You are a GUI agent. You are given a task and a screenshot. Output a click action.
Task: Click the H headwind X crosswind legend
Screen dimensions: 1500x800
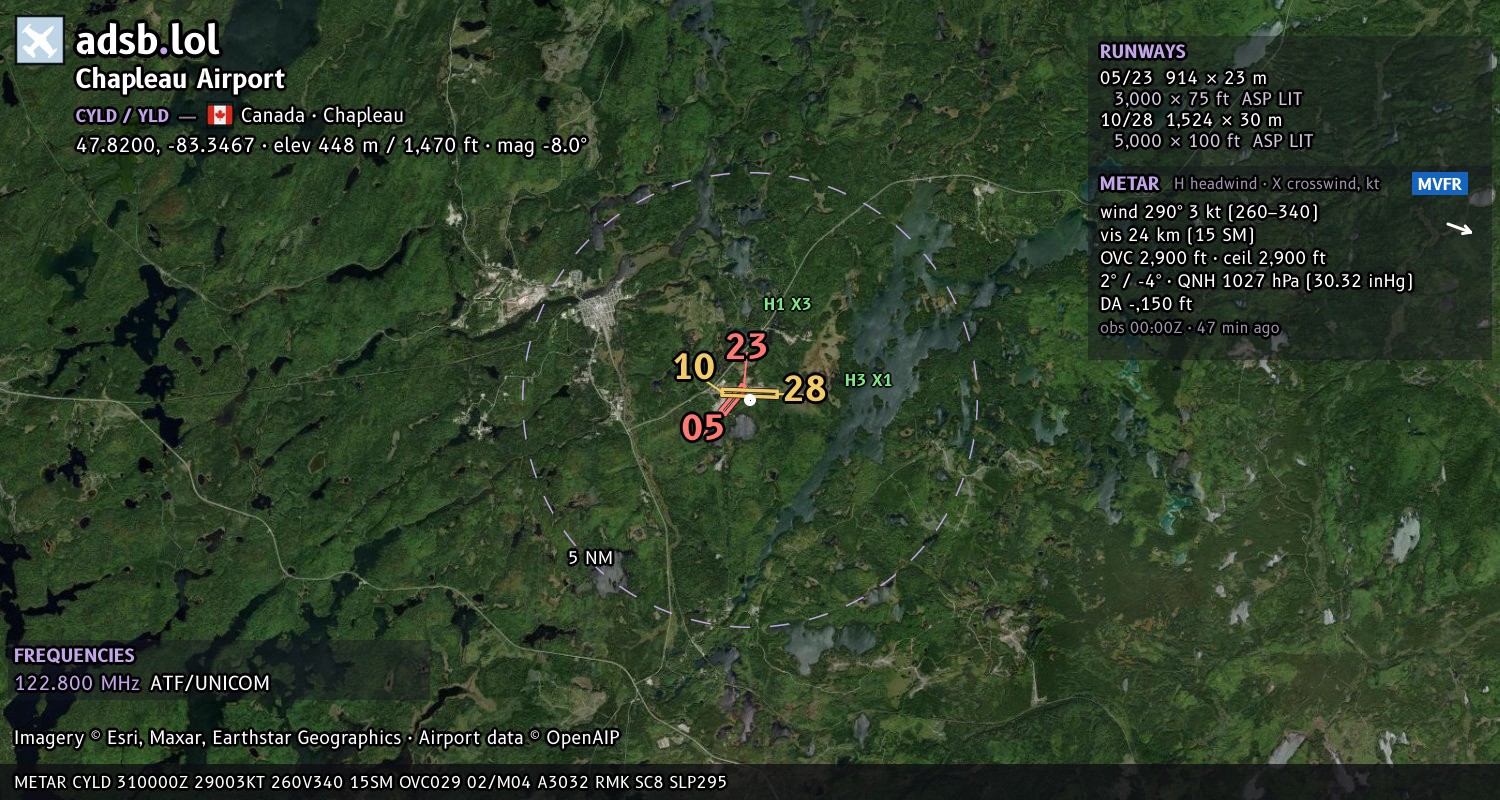click(x=1275, y=184)
